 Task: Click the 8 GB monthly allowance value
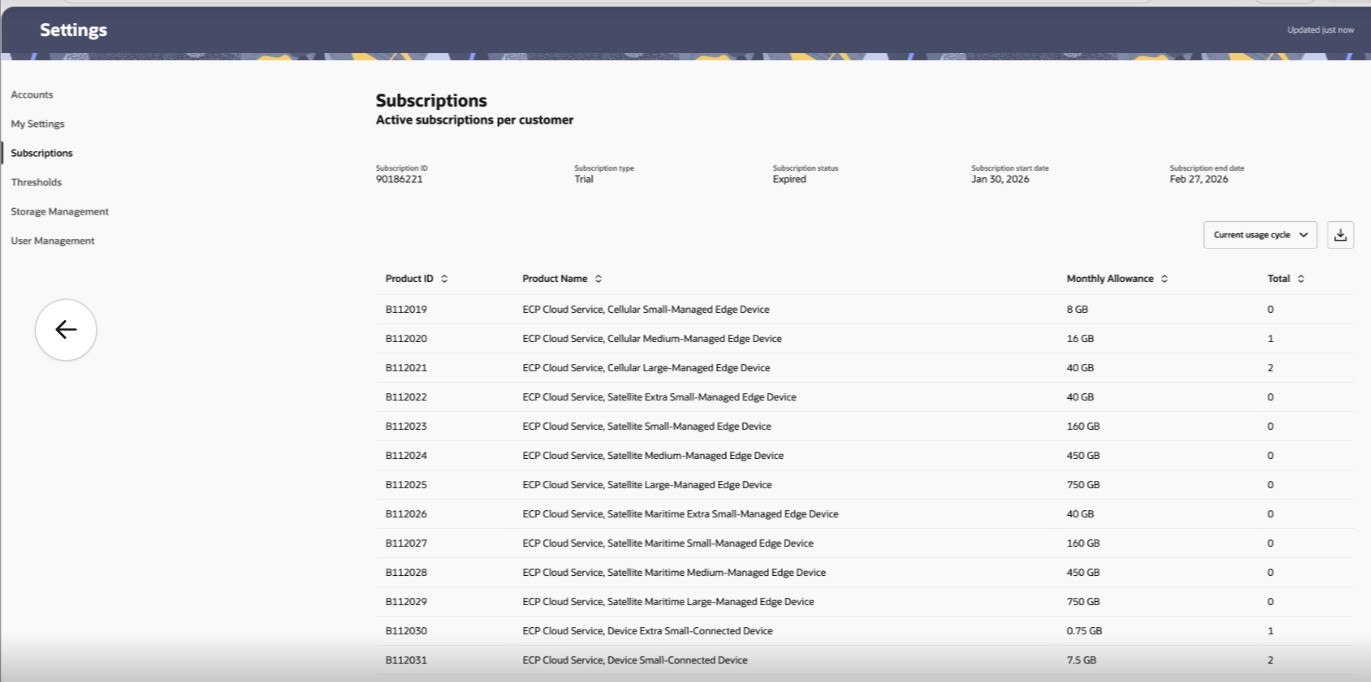1077,310
